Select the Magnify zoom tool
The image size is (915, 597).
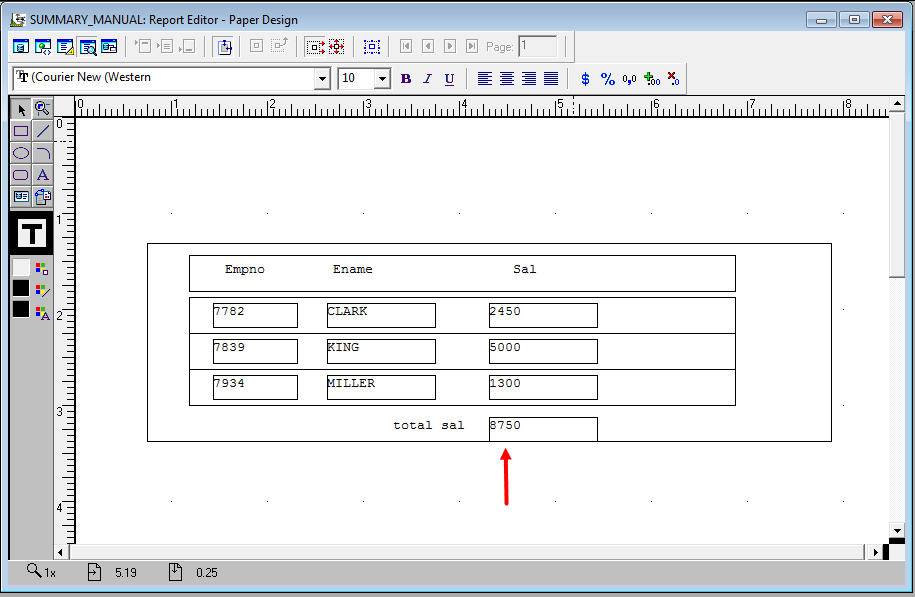coord(42,109)
